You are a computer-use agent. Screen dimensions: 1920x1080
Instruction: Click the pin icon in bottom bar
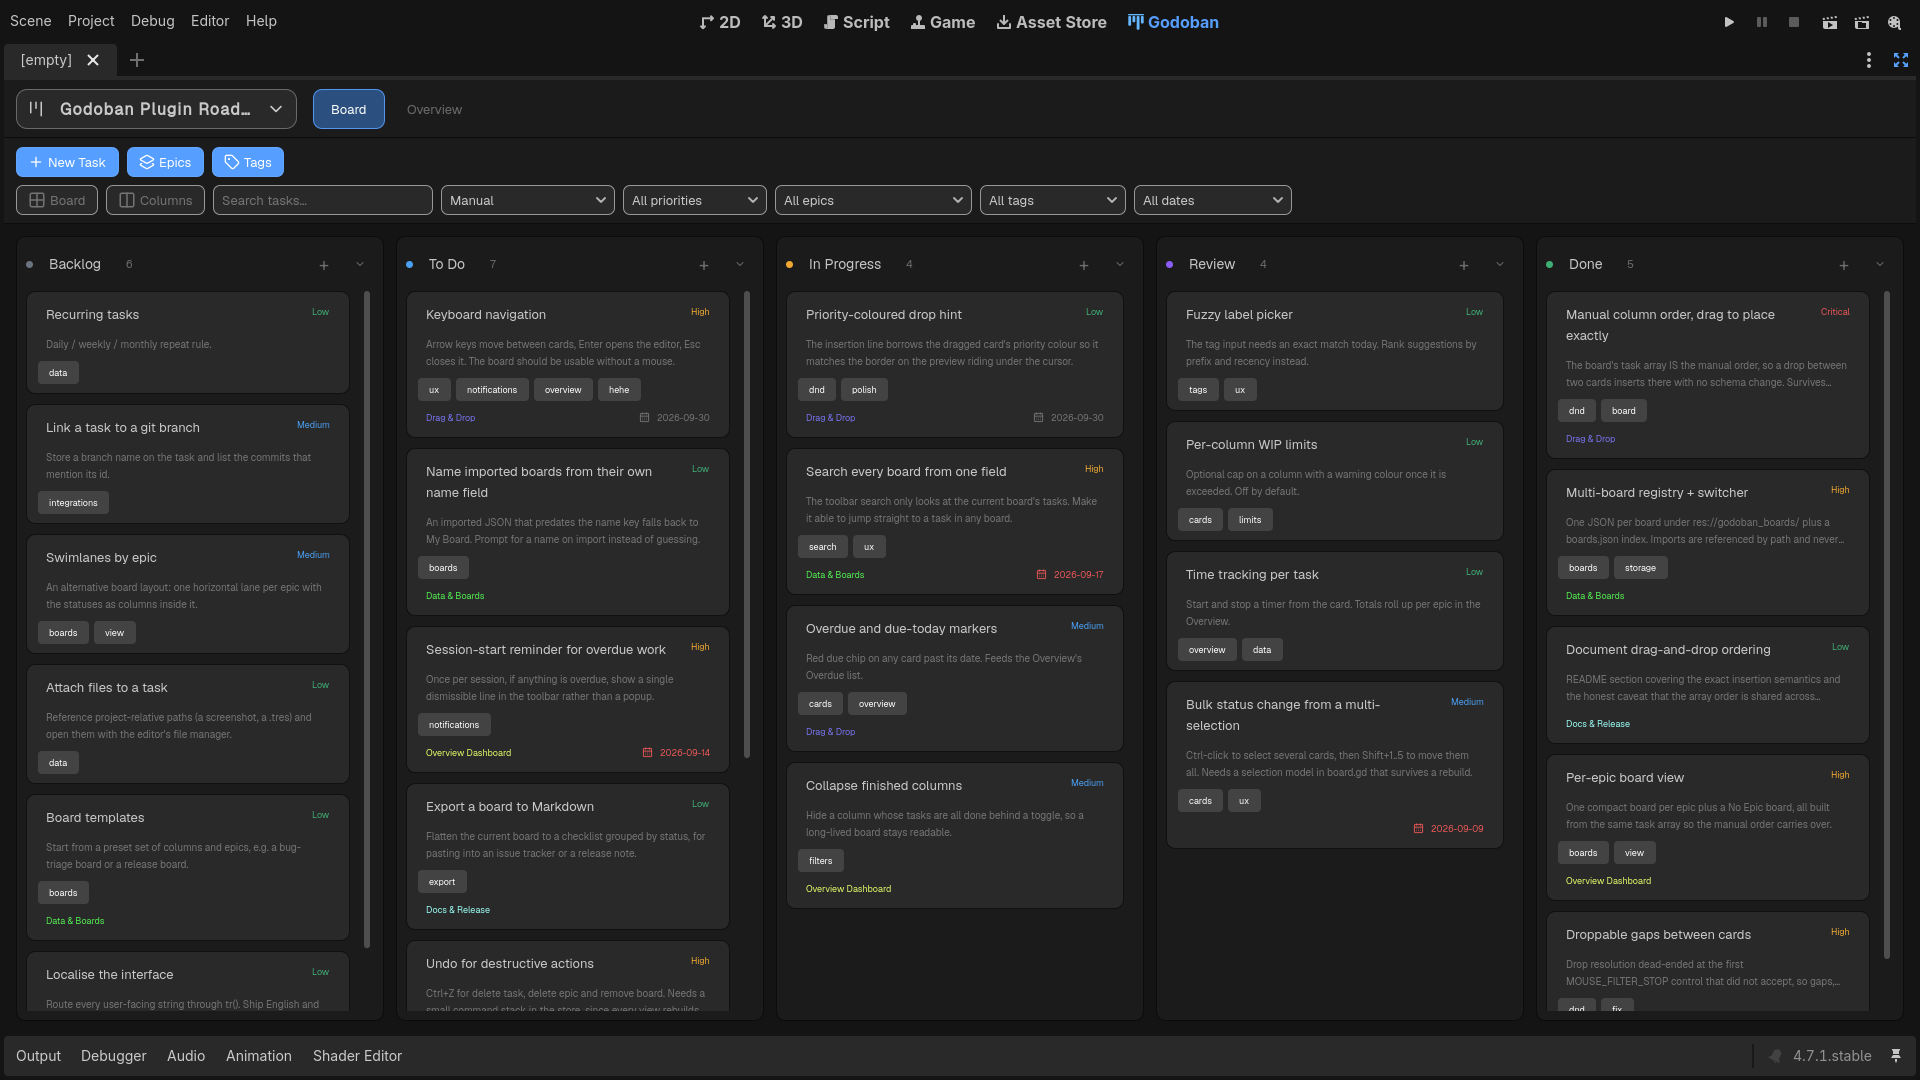pyautogui.click(x=1896, y=1056)
